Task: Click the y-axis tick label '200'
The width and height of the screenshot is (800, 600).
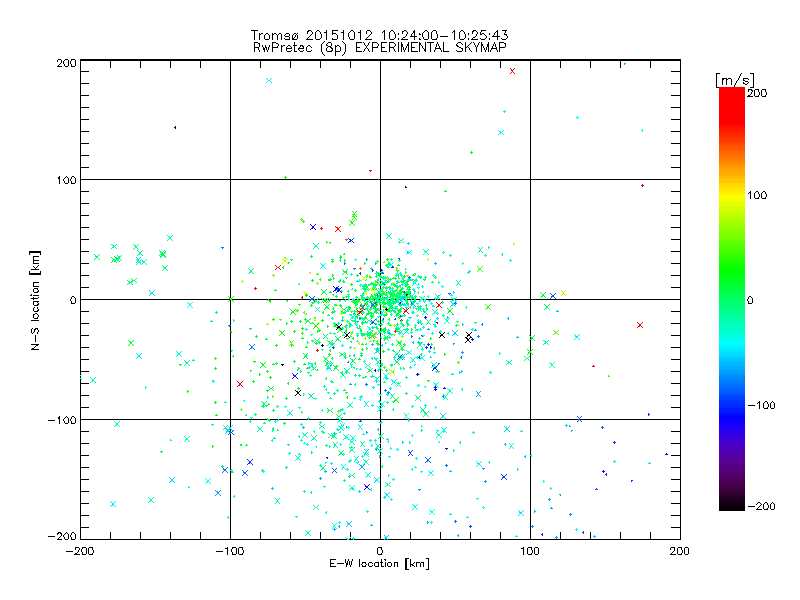Action: pos(66,63)
